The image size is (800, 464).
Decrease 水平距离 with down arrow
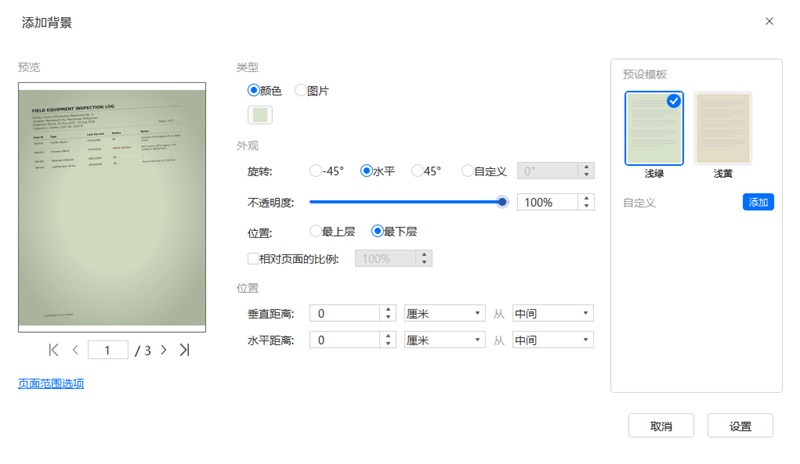[388, 344]
